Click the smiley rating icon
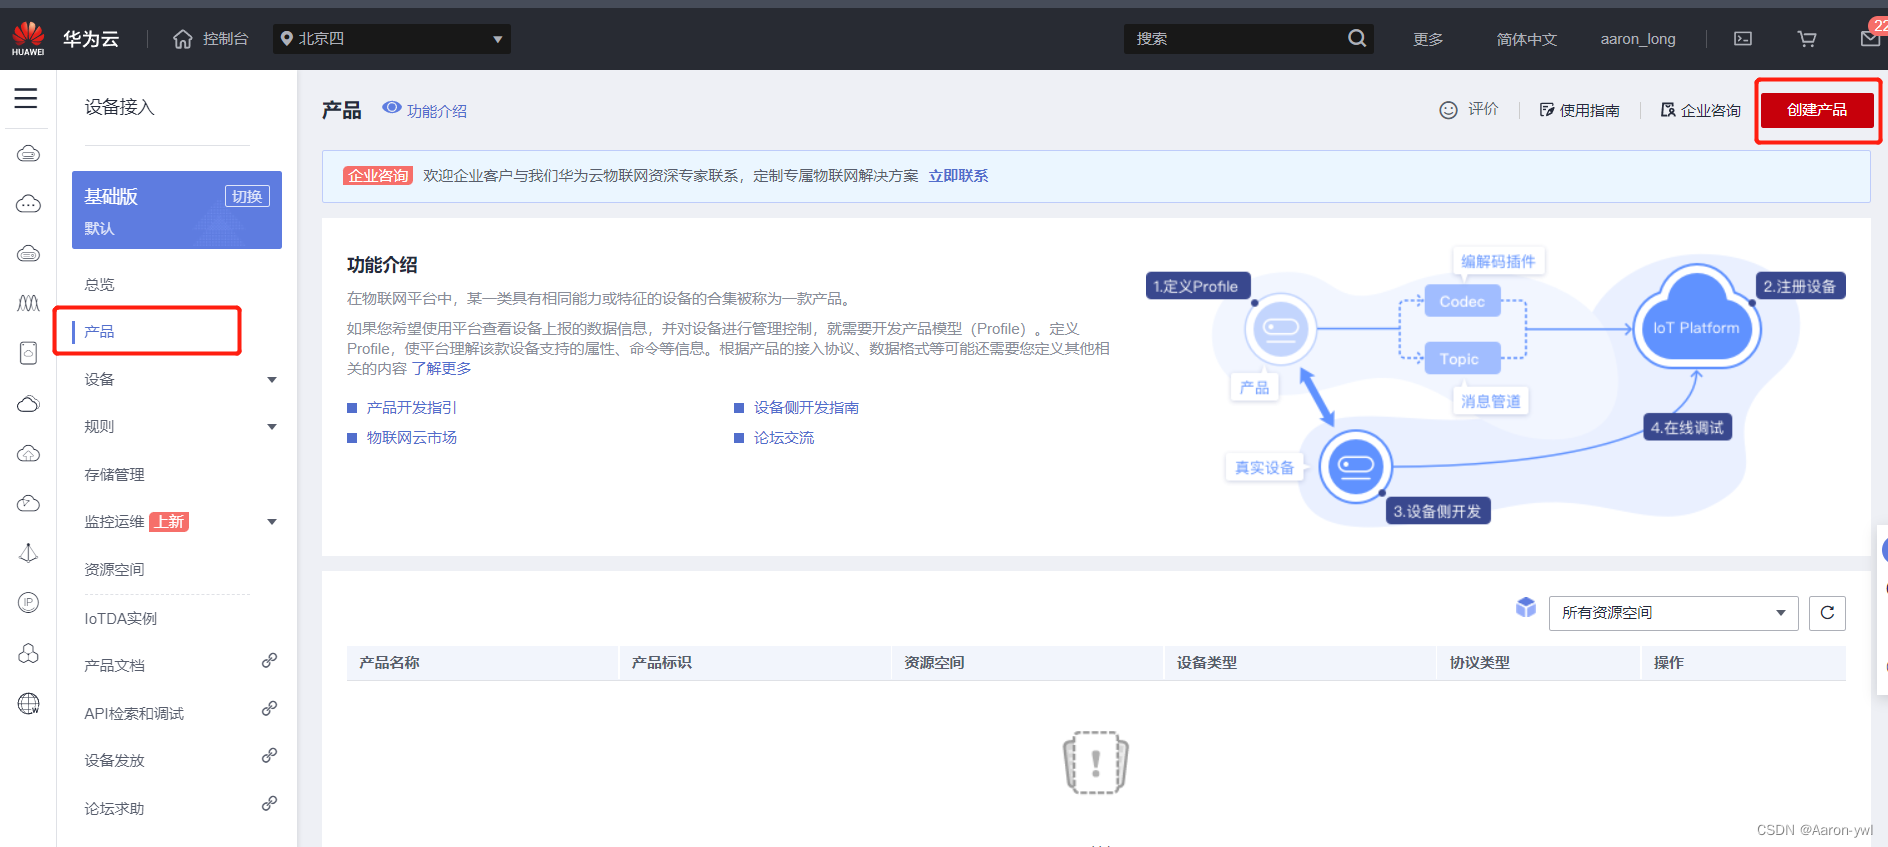Image resolution: width=1888 pixels, height=847 pixels. [x=1448, y=110]
